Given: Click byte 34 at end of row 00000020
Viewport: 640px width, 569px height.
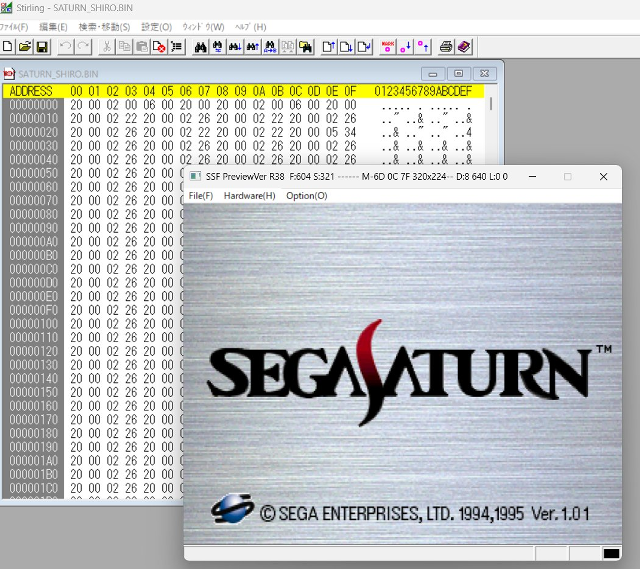Looking at the screenshot, I should (350, 132).
